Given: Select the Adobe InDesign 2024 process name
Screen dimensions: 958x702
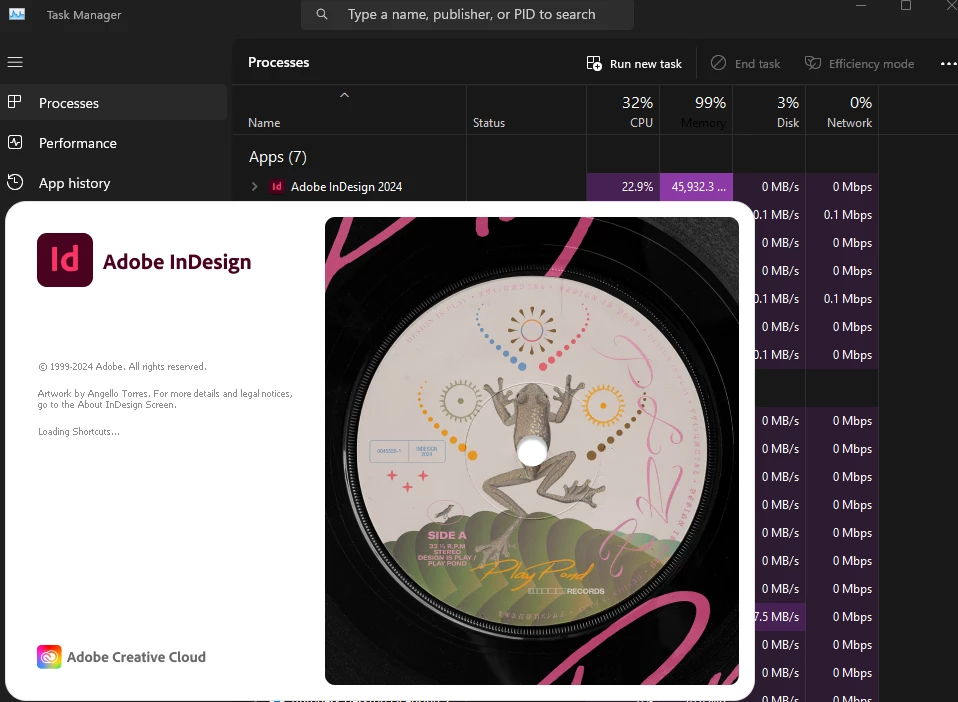Looking at the screenshot, I should [x=346, y=187].
